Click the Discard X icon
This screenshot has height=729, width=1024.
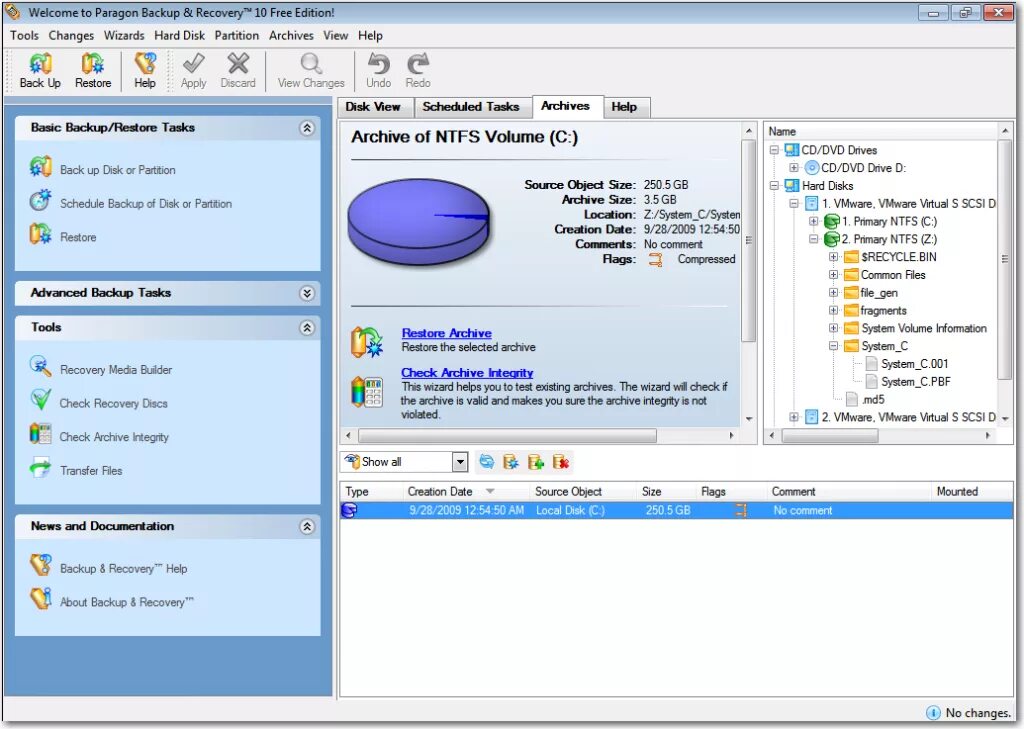238,64
